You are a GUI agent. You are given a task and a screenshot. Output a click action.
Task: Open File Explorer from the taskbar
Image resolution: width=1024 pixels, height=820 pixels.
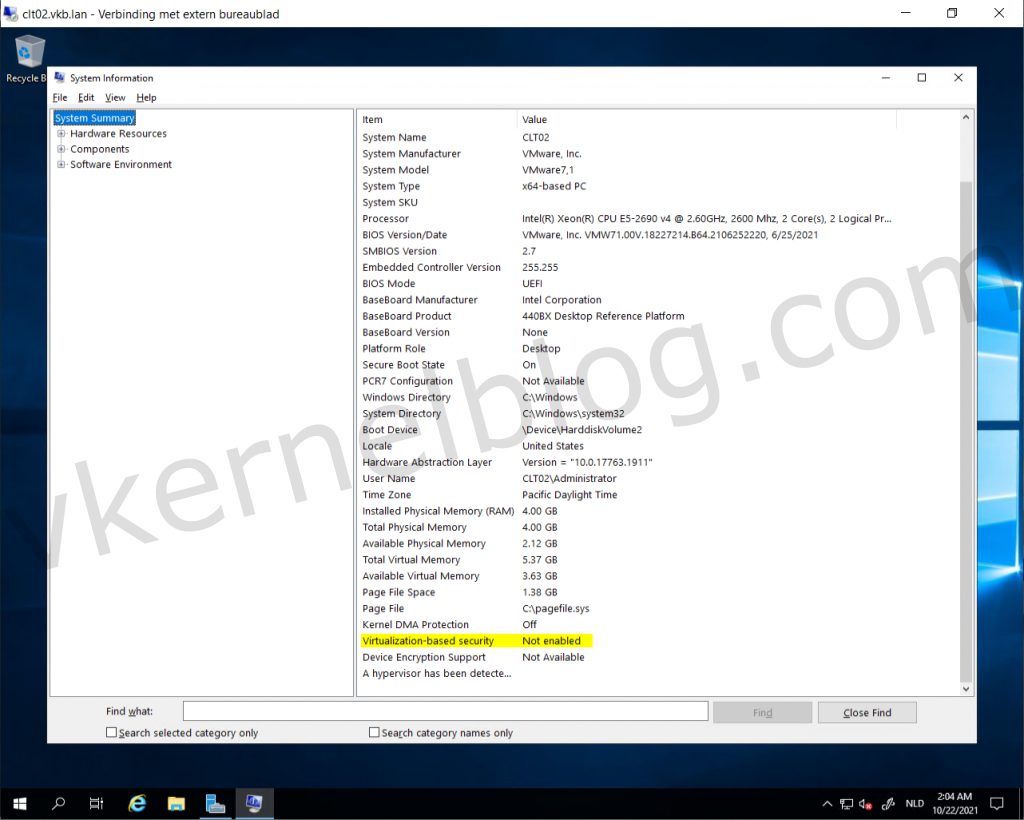click(x=176, y=803)
